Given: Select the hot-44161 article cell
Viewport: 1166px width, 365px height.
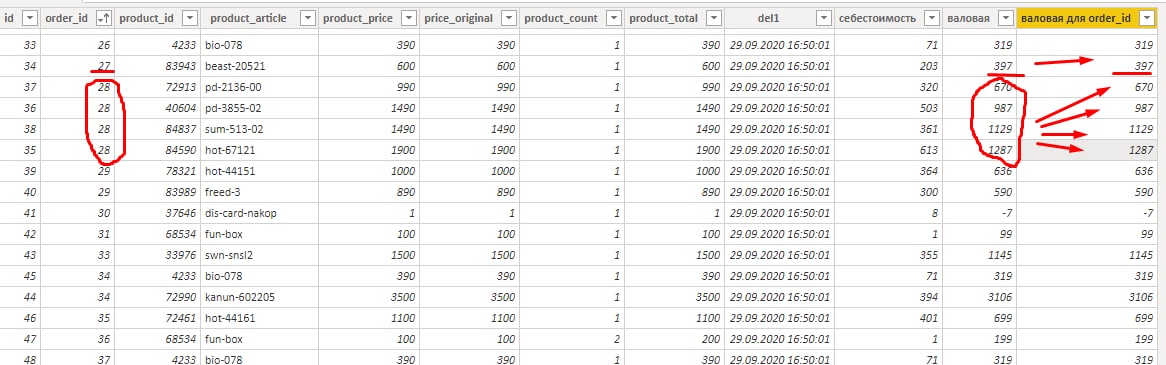Looking at the screenshot, I should (x=260, y=317).
